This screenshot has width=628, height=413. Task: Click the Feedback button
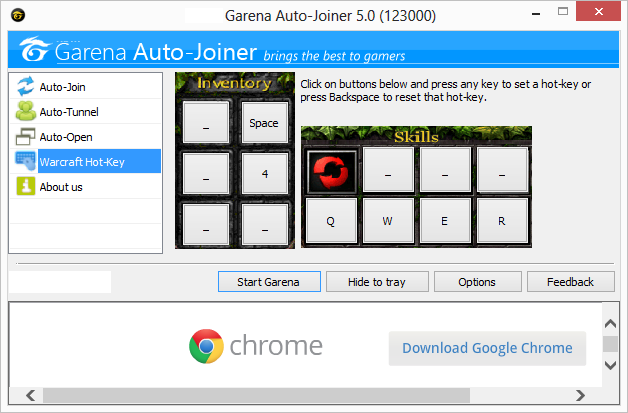point(570,282)
